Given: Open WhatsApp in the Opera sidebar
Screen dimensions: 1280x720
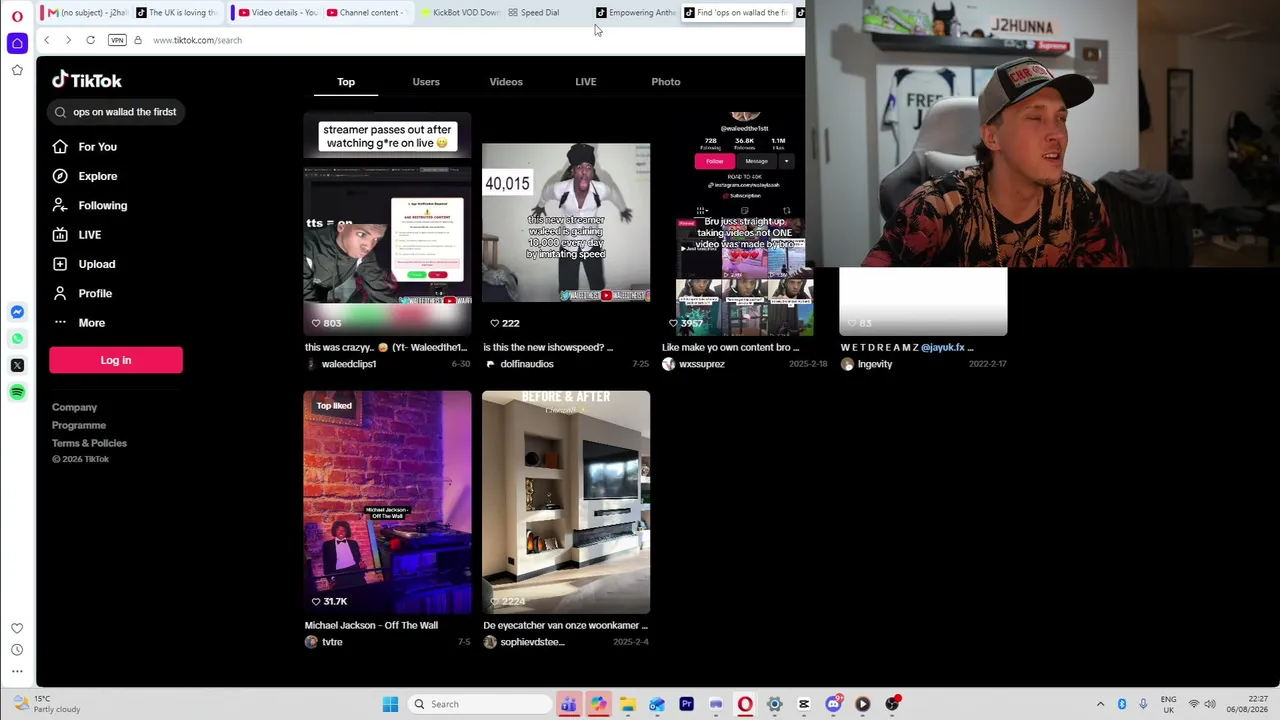Looking at the screenshot, I should tap(17, 339).
